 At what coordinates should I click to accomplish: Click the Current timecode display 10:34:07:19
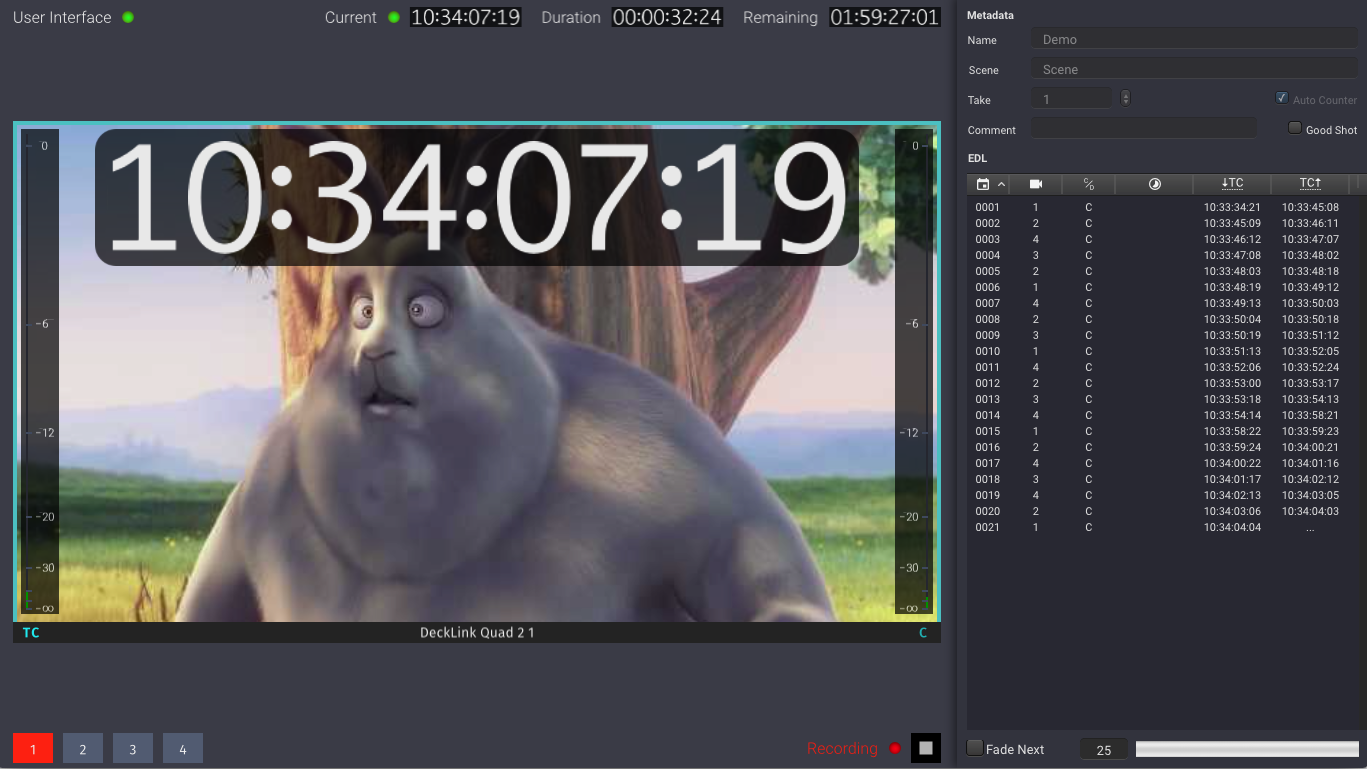(x=466, y=17)
